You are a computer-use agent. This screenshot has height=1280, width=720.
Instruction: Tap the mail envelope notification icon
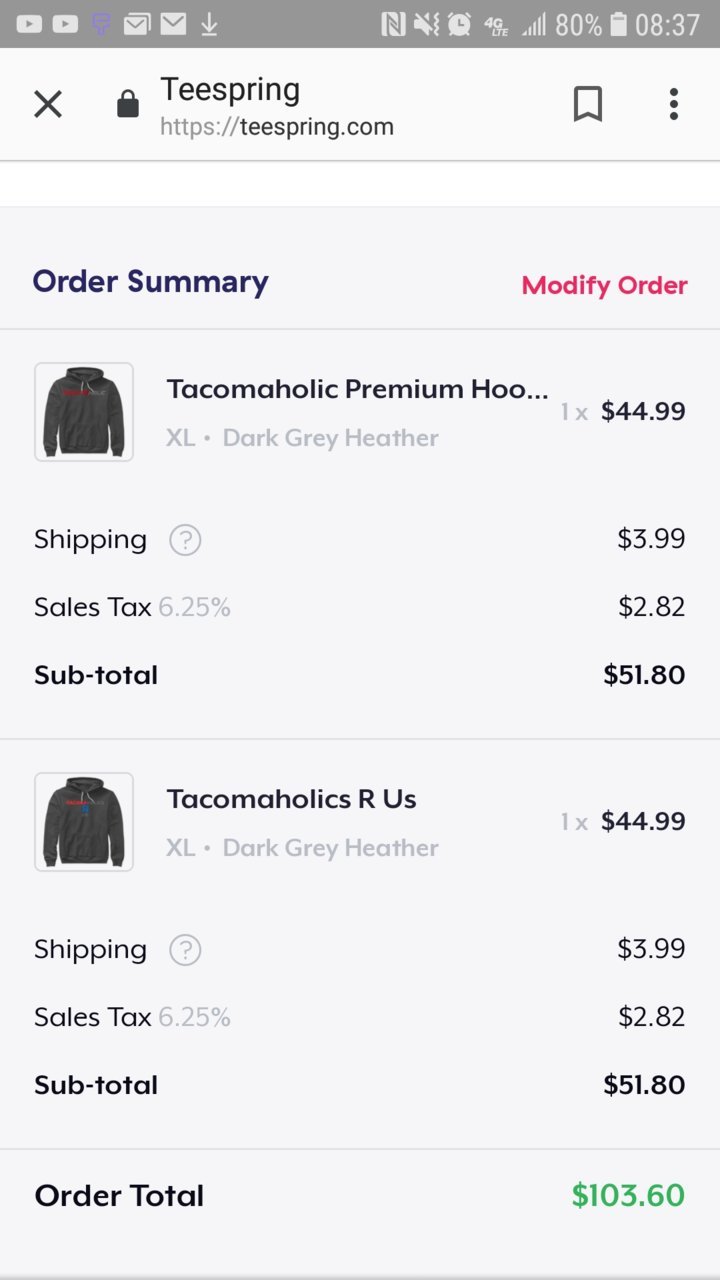click(173, 23)
